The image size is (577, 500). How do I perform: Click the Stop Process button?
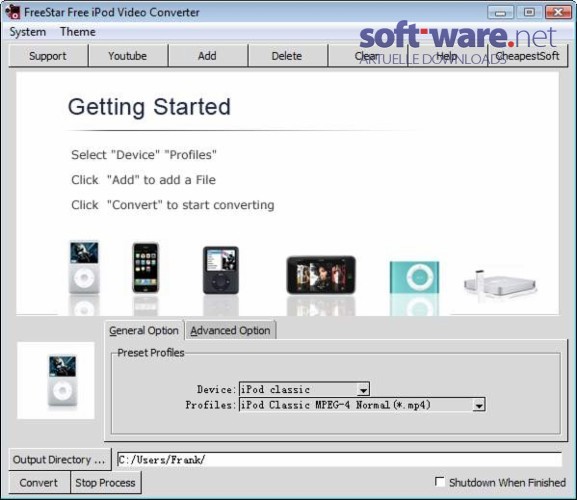106,483
